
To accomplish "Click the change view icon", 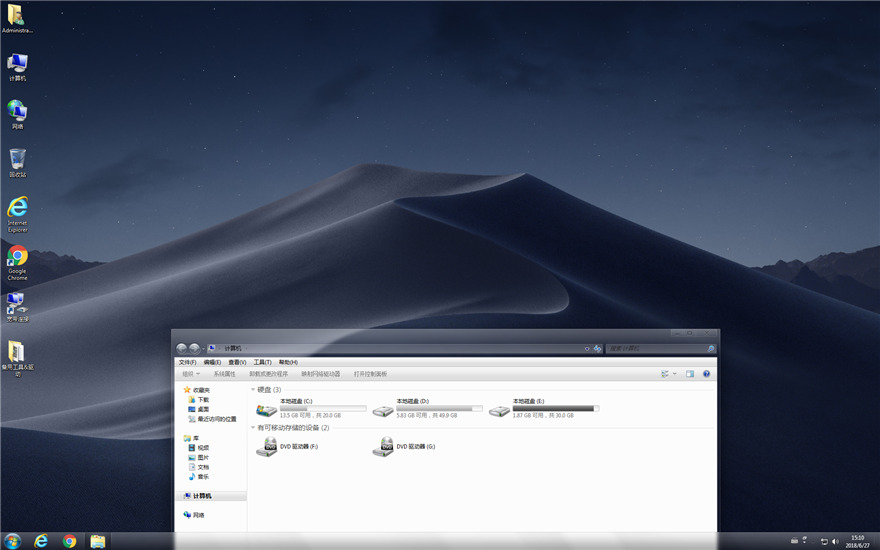I will 665,374.
